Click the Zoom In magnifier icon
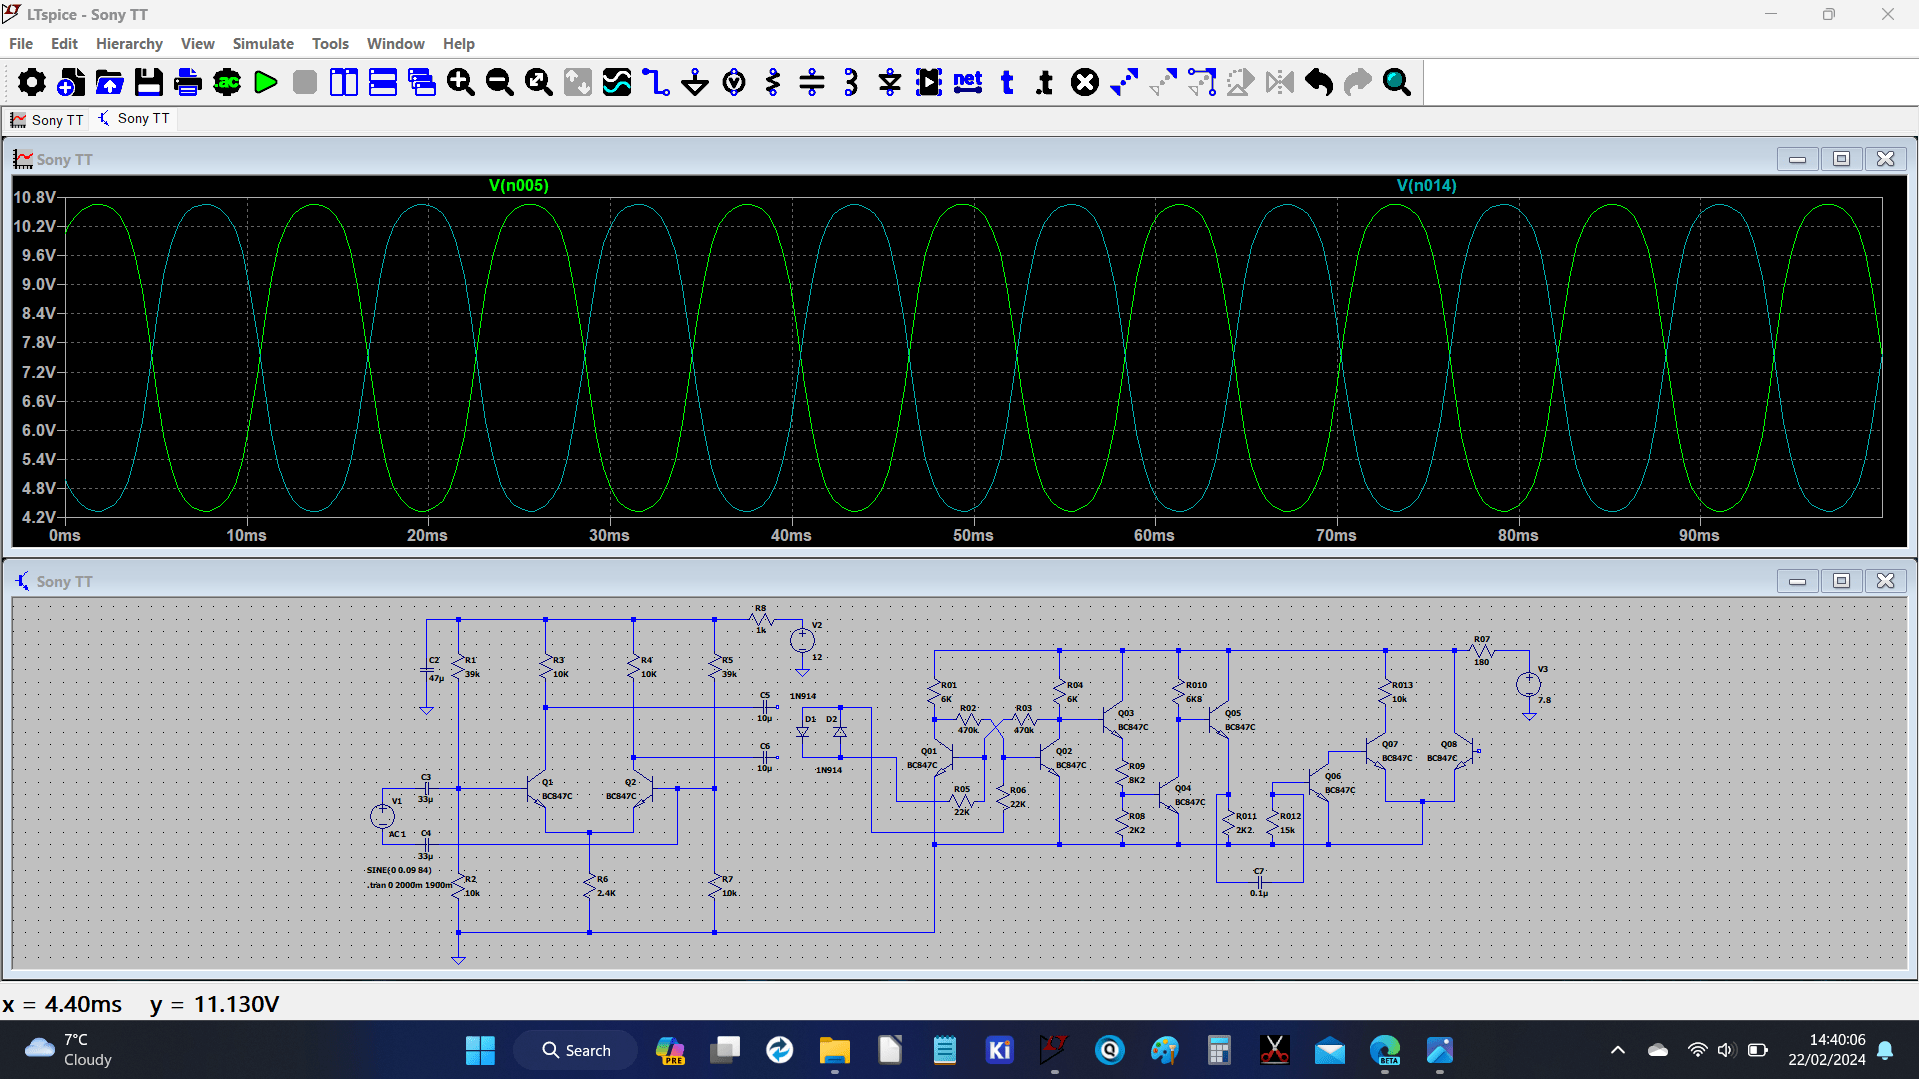 [461, 82]
